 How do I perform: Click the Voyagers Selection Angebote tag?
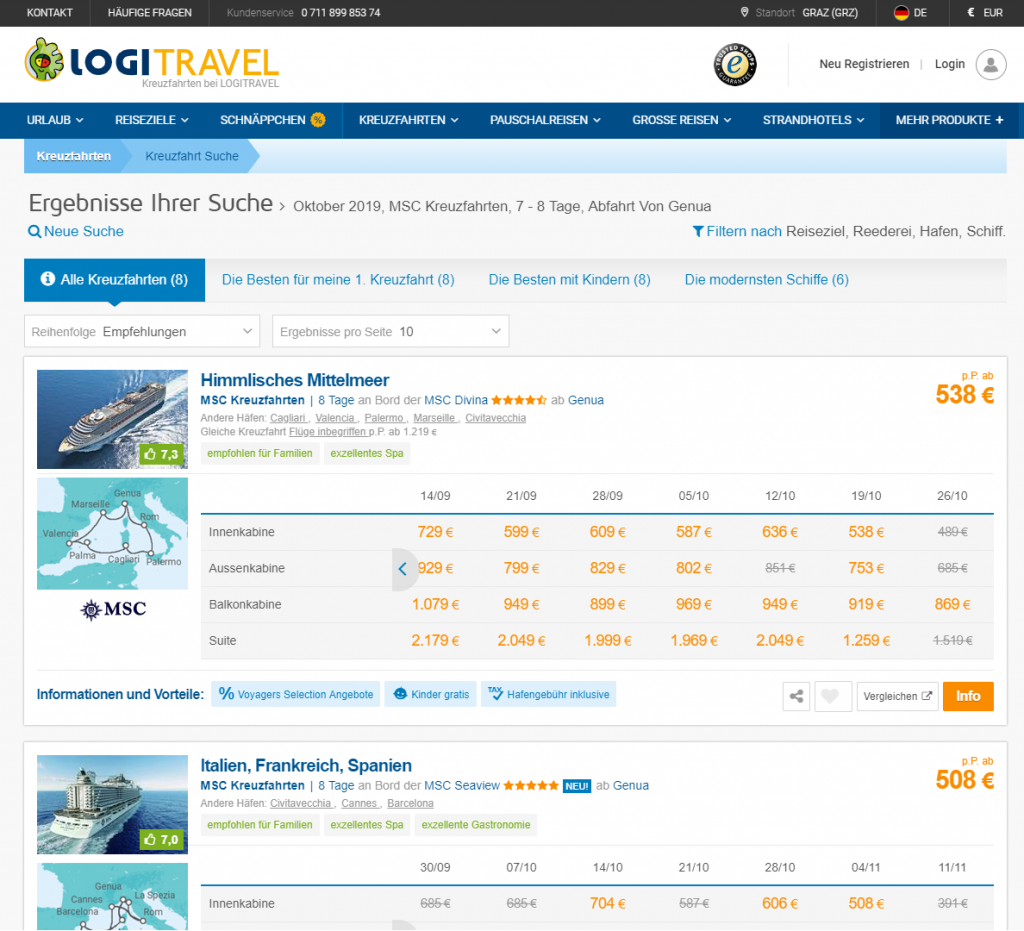tap(296, 694)
